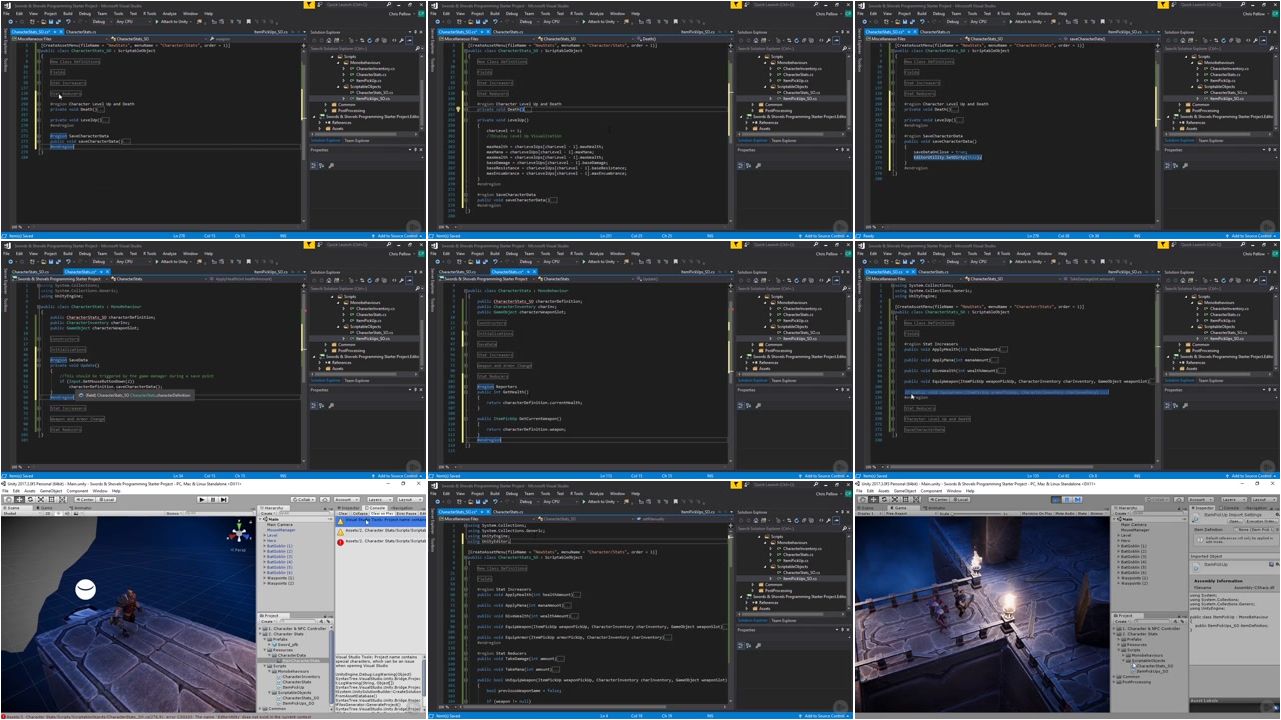Click the red error entry icon in the Unity Console
This screenshot has height=720, width=1281.
(340, 542)
